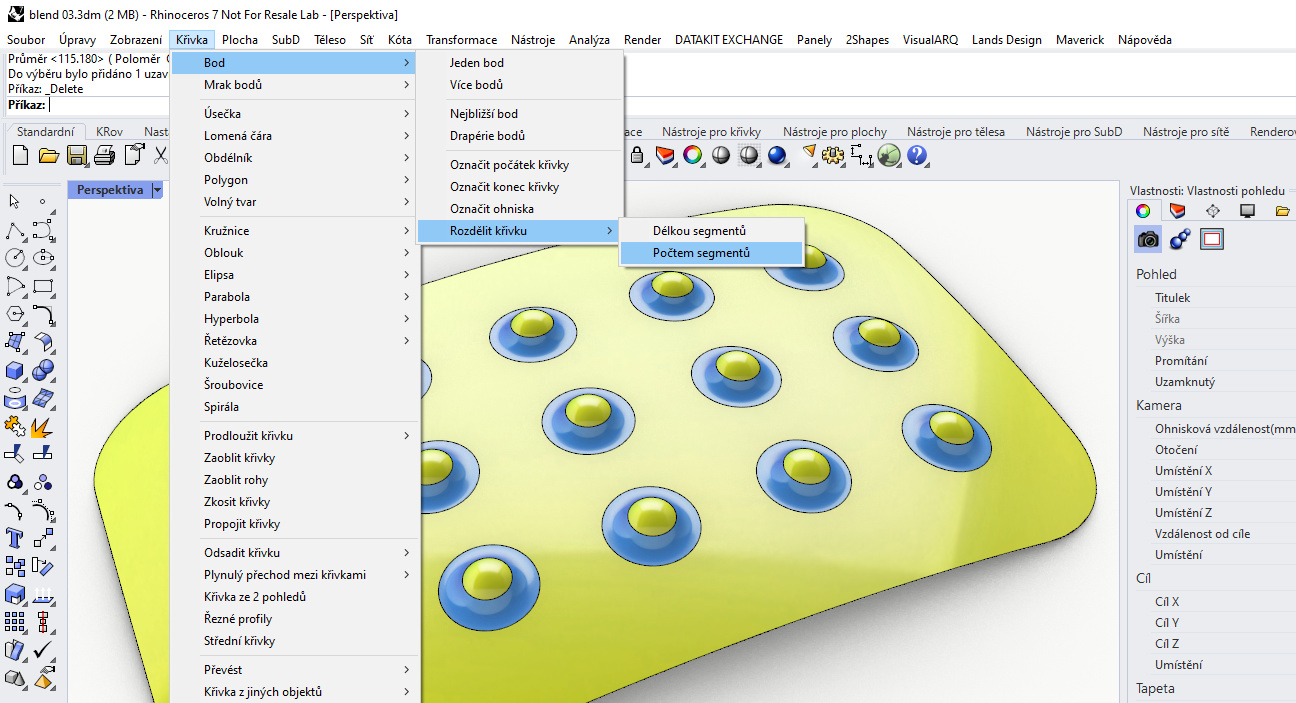Switch to the Nástroje pro plochy toolbar tab
1296x703 pixels.
click(835, 132)
